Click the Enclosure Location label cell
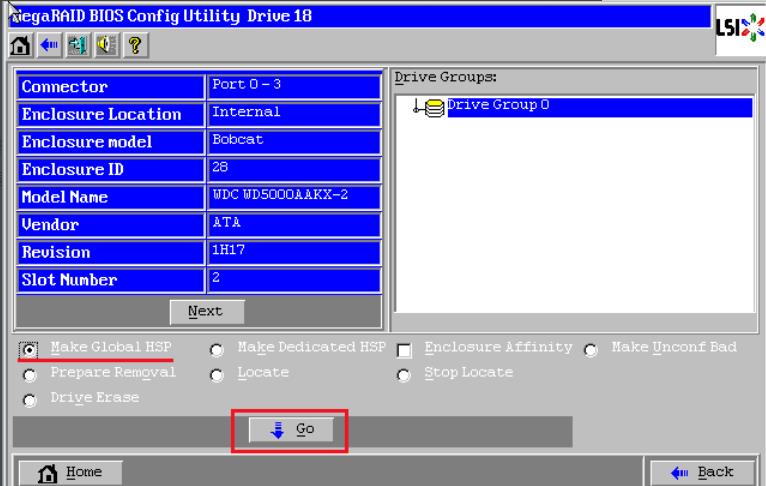 point(110,115)
